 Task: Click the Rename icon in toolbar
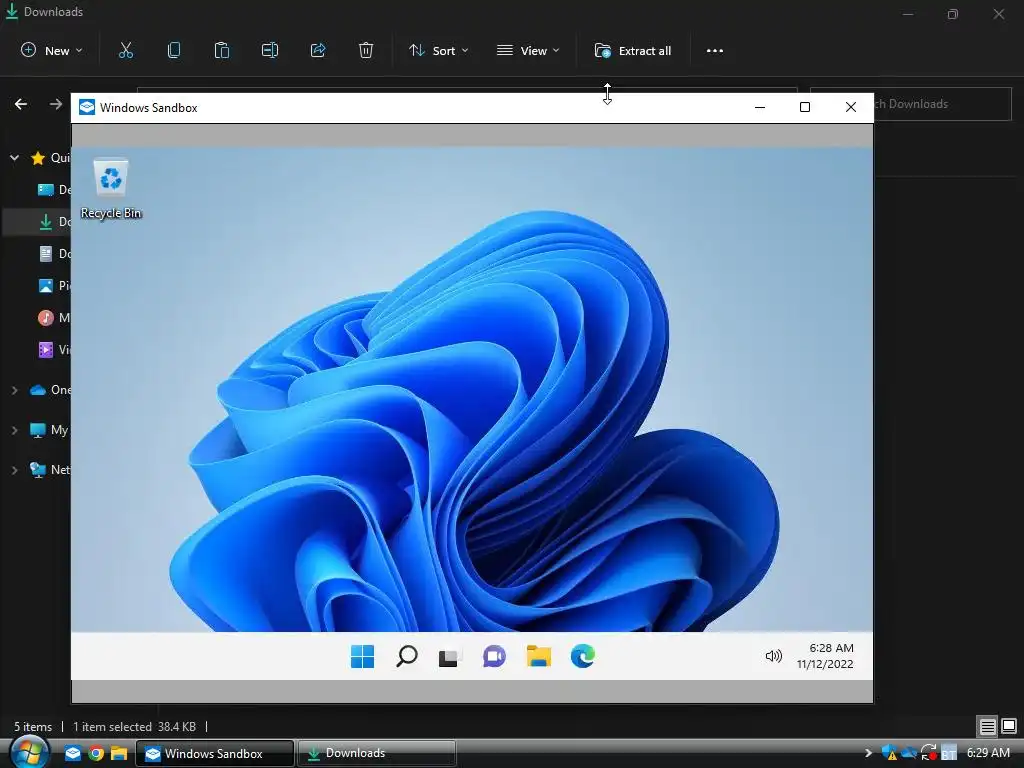(270, 50)
